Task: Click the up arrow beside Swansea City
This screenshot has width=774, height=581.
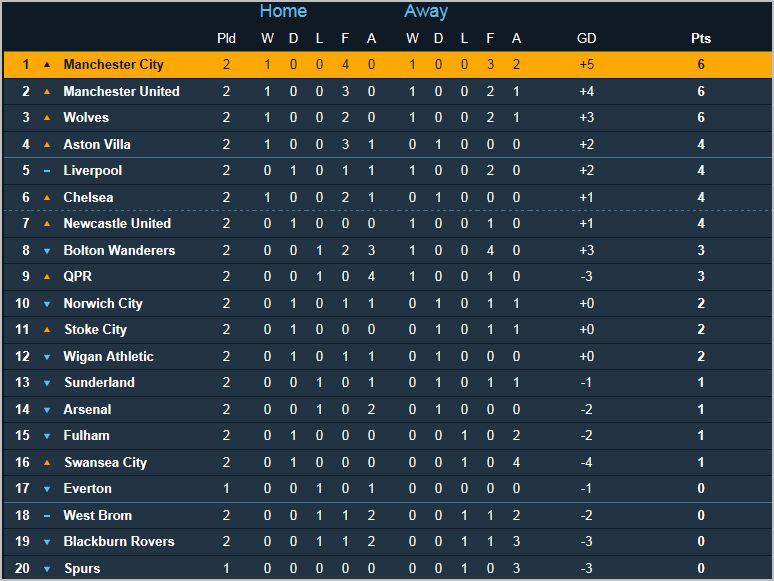Action: [47, 463]
